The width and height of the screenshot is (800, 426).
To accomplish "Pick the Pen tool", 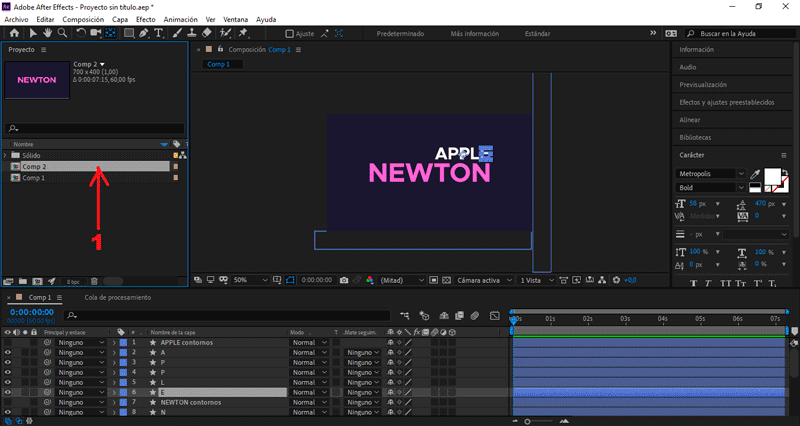I will [x=144, y=33].
